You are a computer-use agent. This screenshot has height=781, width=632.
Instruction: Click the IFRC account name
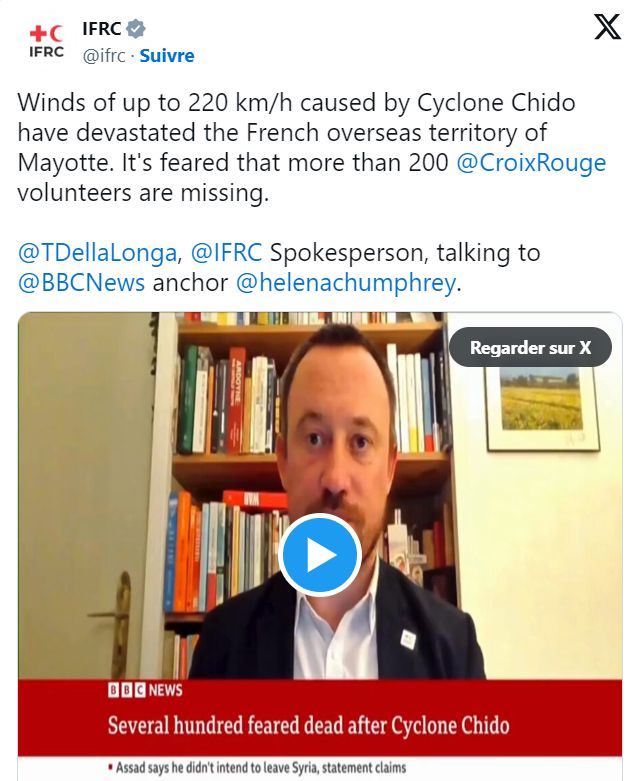click(102, 29)
